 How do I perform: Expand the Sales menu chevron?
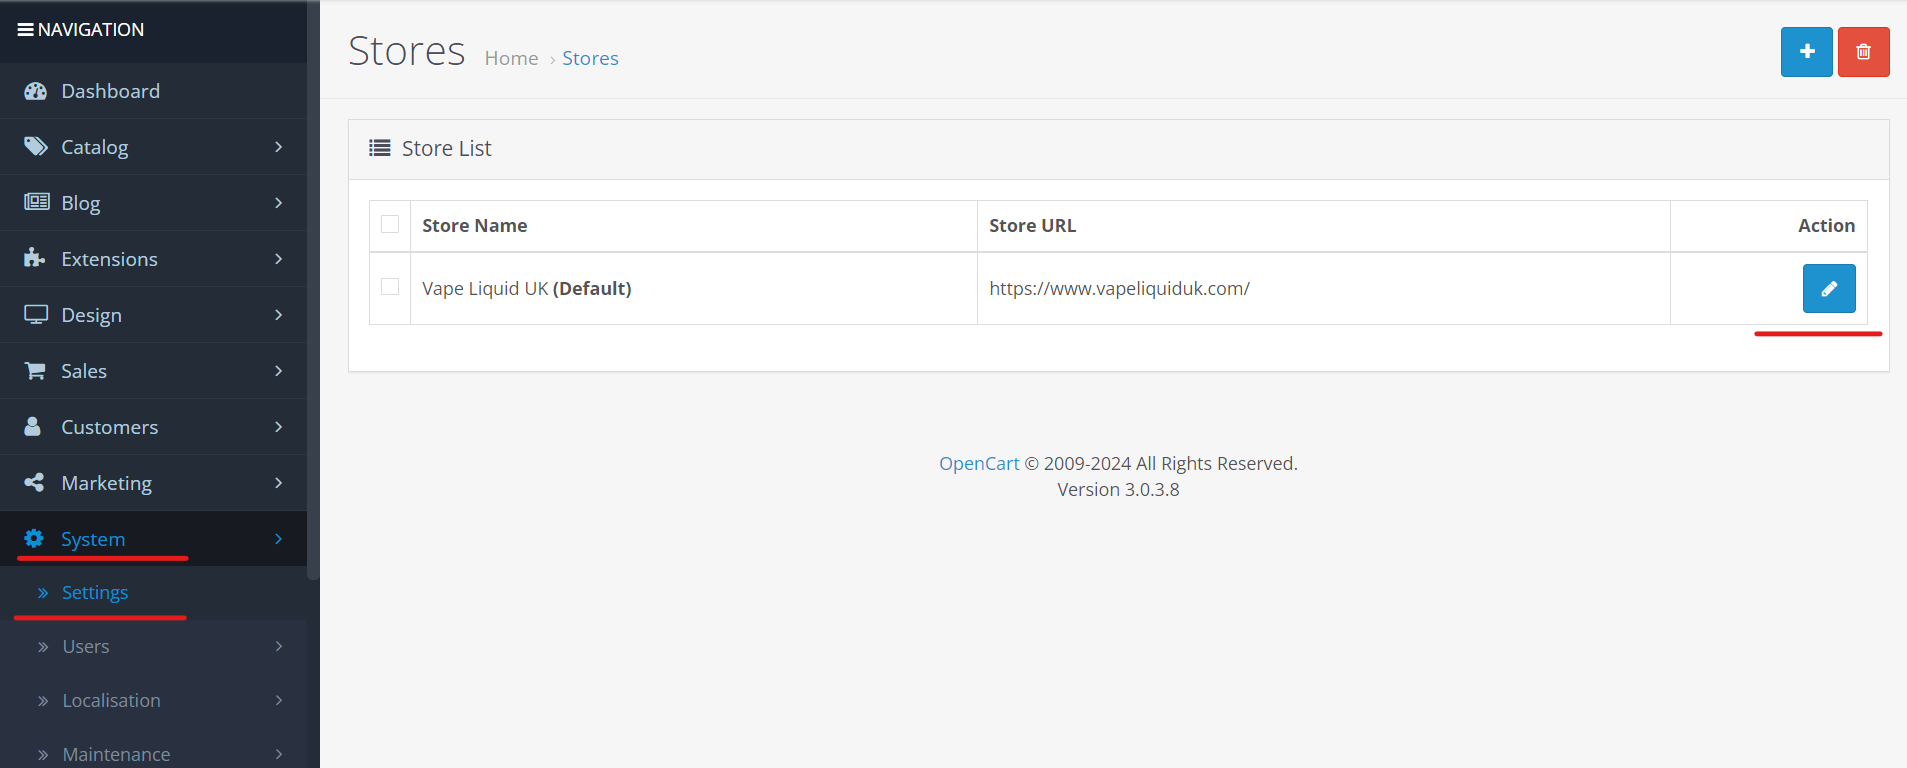click(x=278, y=371)
